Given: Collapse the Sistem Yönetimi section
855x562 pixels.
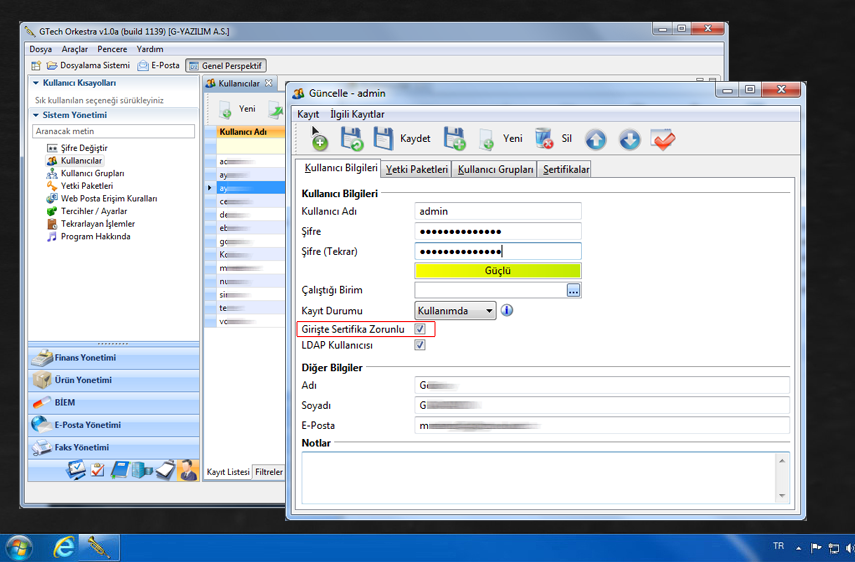Looking at the screenshot, I should (x=37, y=115).
